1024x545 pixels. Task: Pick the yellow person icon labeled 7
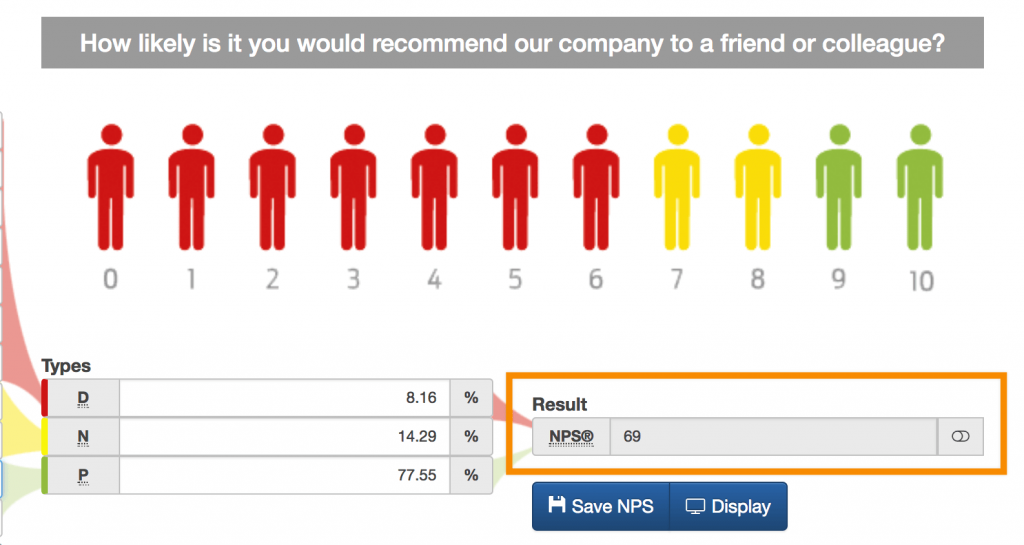coord(677,187)
